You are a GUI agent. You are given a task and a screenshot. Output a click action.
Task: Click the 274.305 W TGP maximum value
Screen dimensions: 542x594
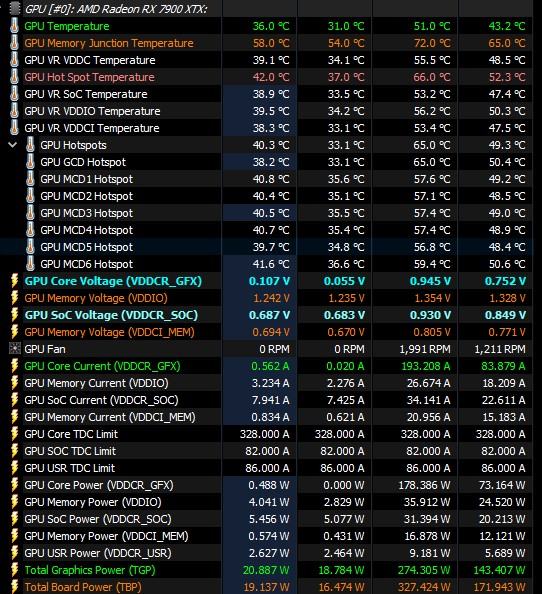coord(424,570)
